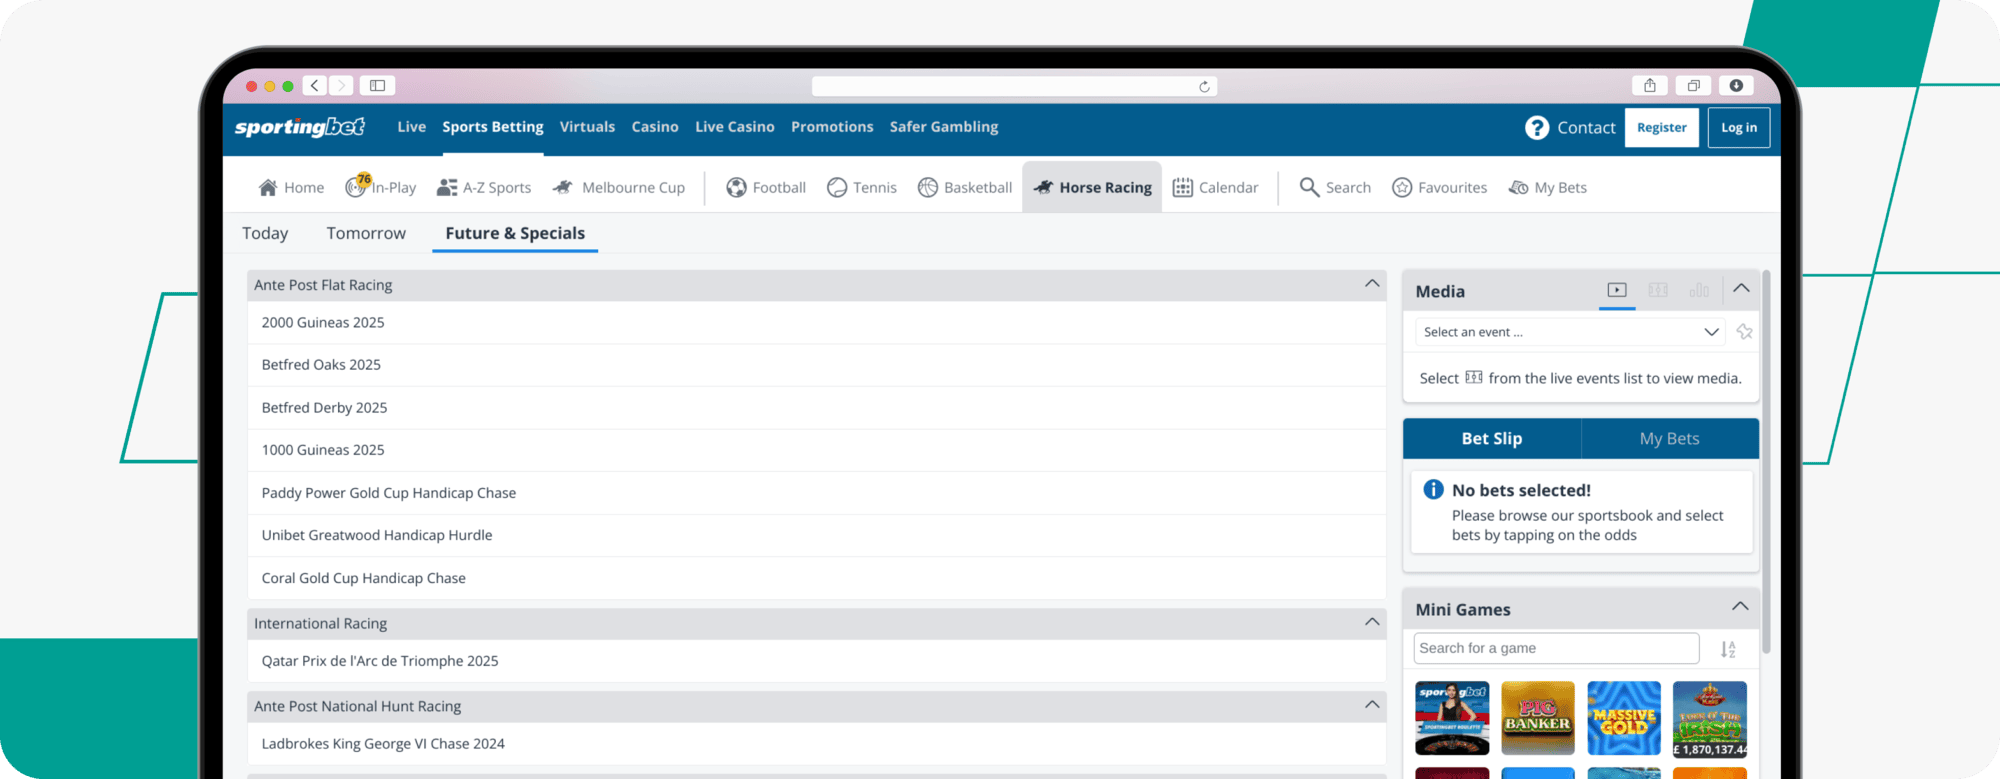Sort mini games with the A-Z icon
Screen dimensions: 2000x779
1728,649
